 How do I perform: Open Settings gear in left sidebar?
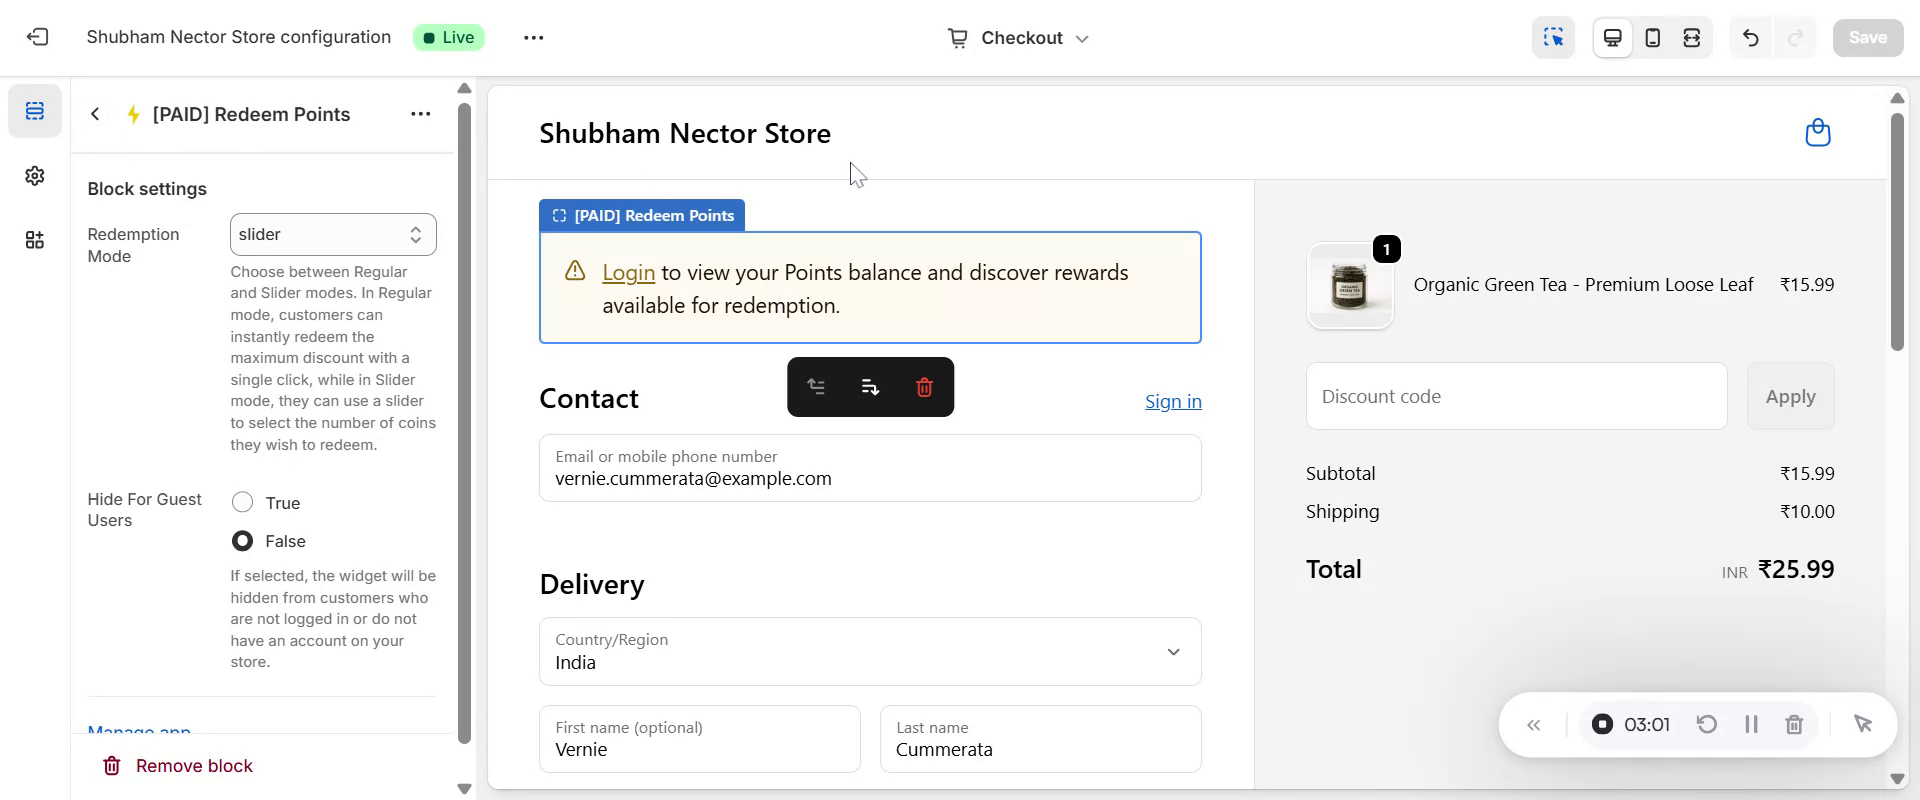point(35,175)
